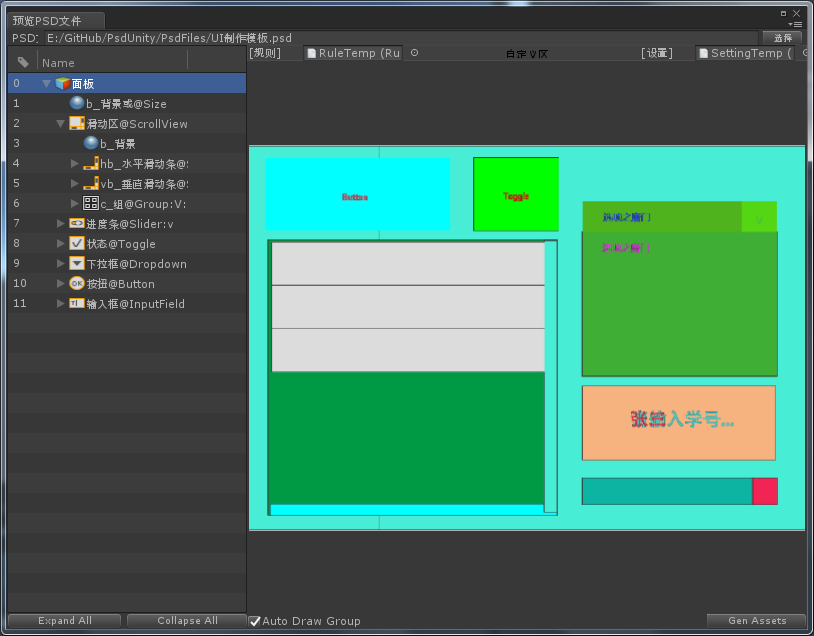
Task: Open the window options menu at top right
Action: pos(796,23)
